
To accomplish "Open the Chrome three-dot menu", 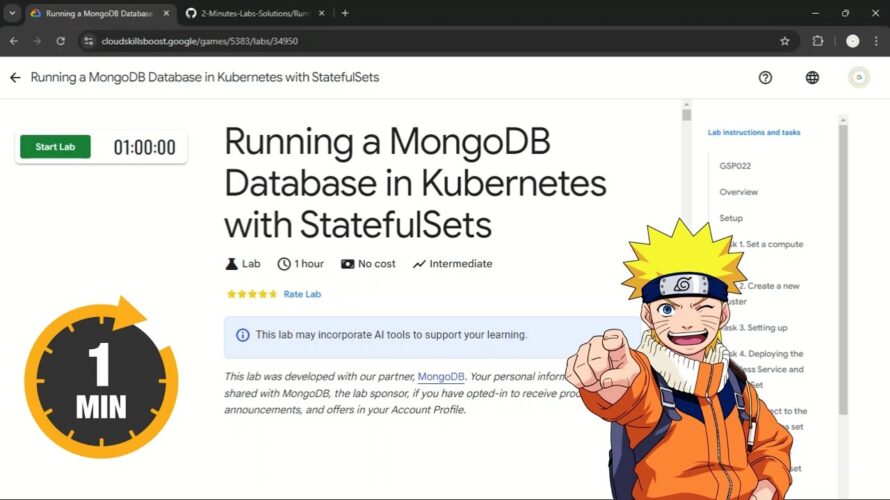I will coord(876,41).
